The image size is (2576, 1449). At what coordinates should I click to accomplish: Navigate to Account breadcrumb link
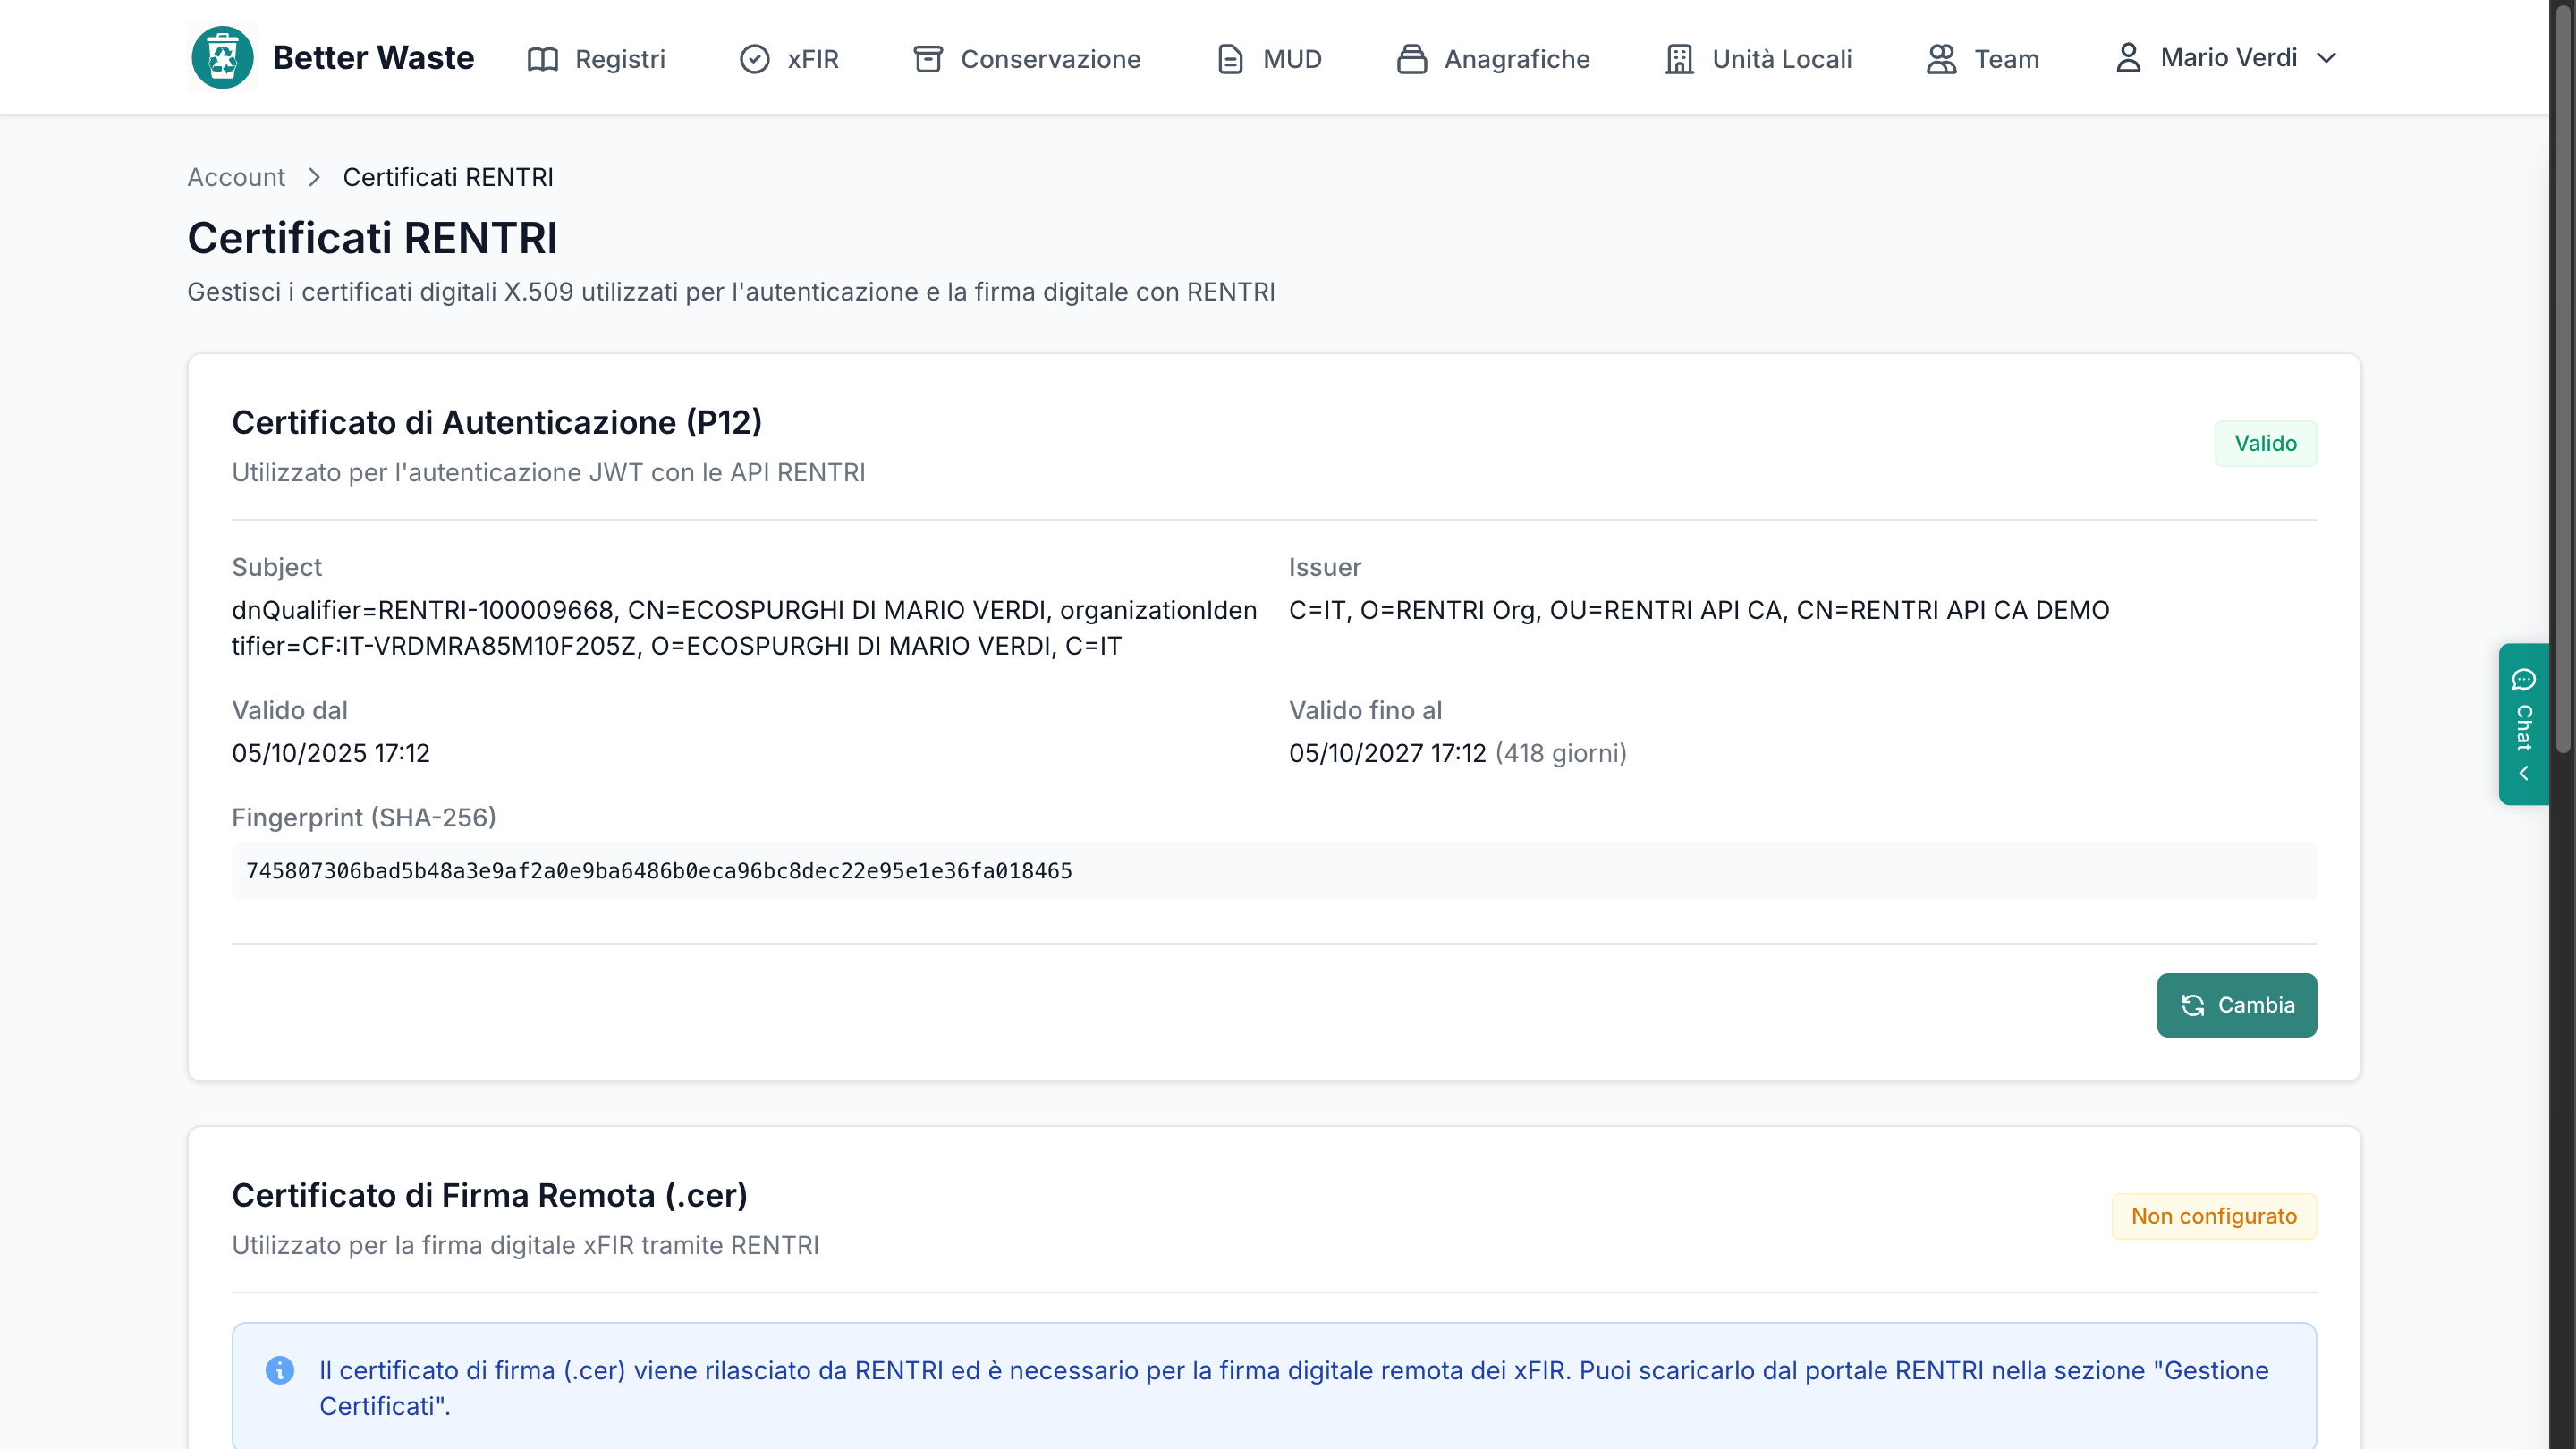(x=236, y=177)
